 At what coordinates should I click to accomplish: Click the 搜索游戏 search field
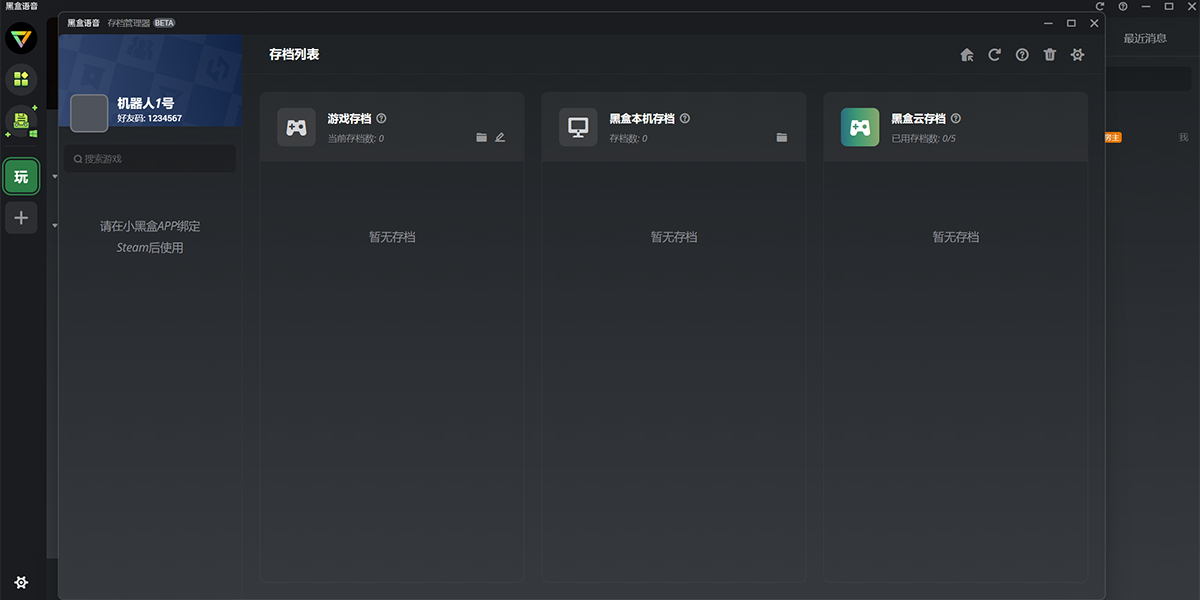pos(150,158)
